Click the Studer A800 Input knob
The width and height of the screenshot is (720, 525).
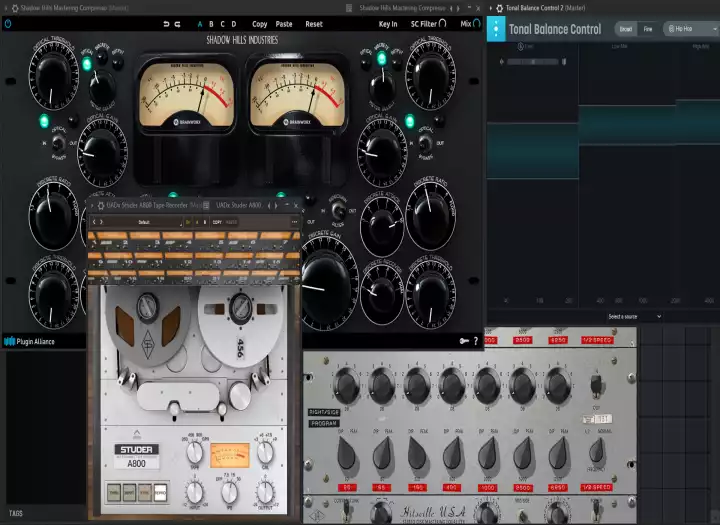195,492
